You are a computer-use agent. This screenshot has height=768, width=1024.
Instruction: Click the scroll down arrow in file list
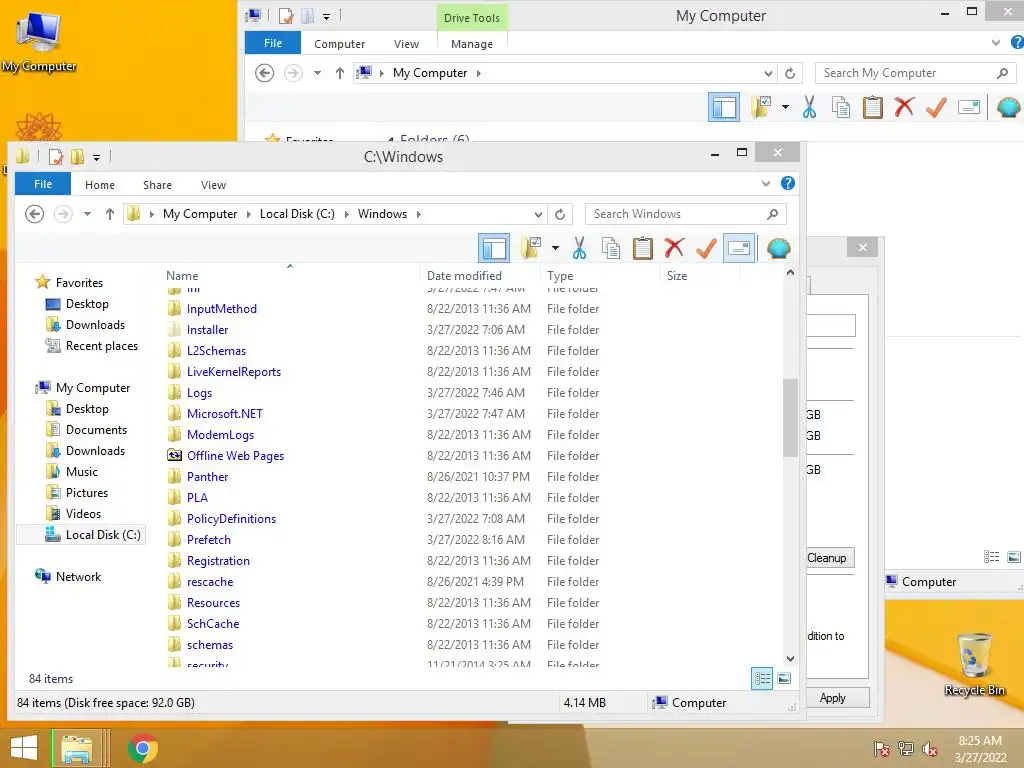pyautogui.click(x=790, y=658)
